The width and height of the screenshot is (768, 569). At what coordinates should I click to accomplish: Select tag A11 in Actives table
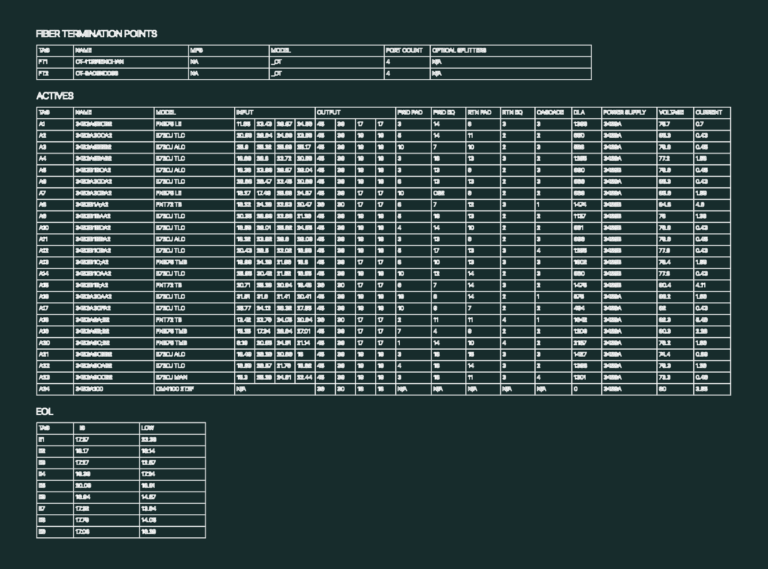coord(43,239)
